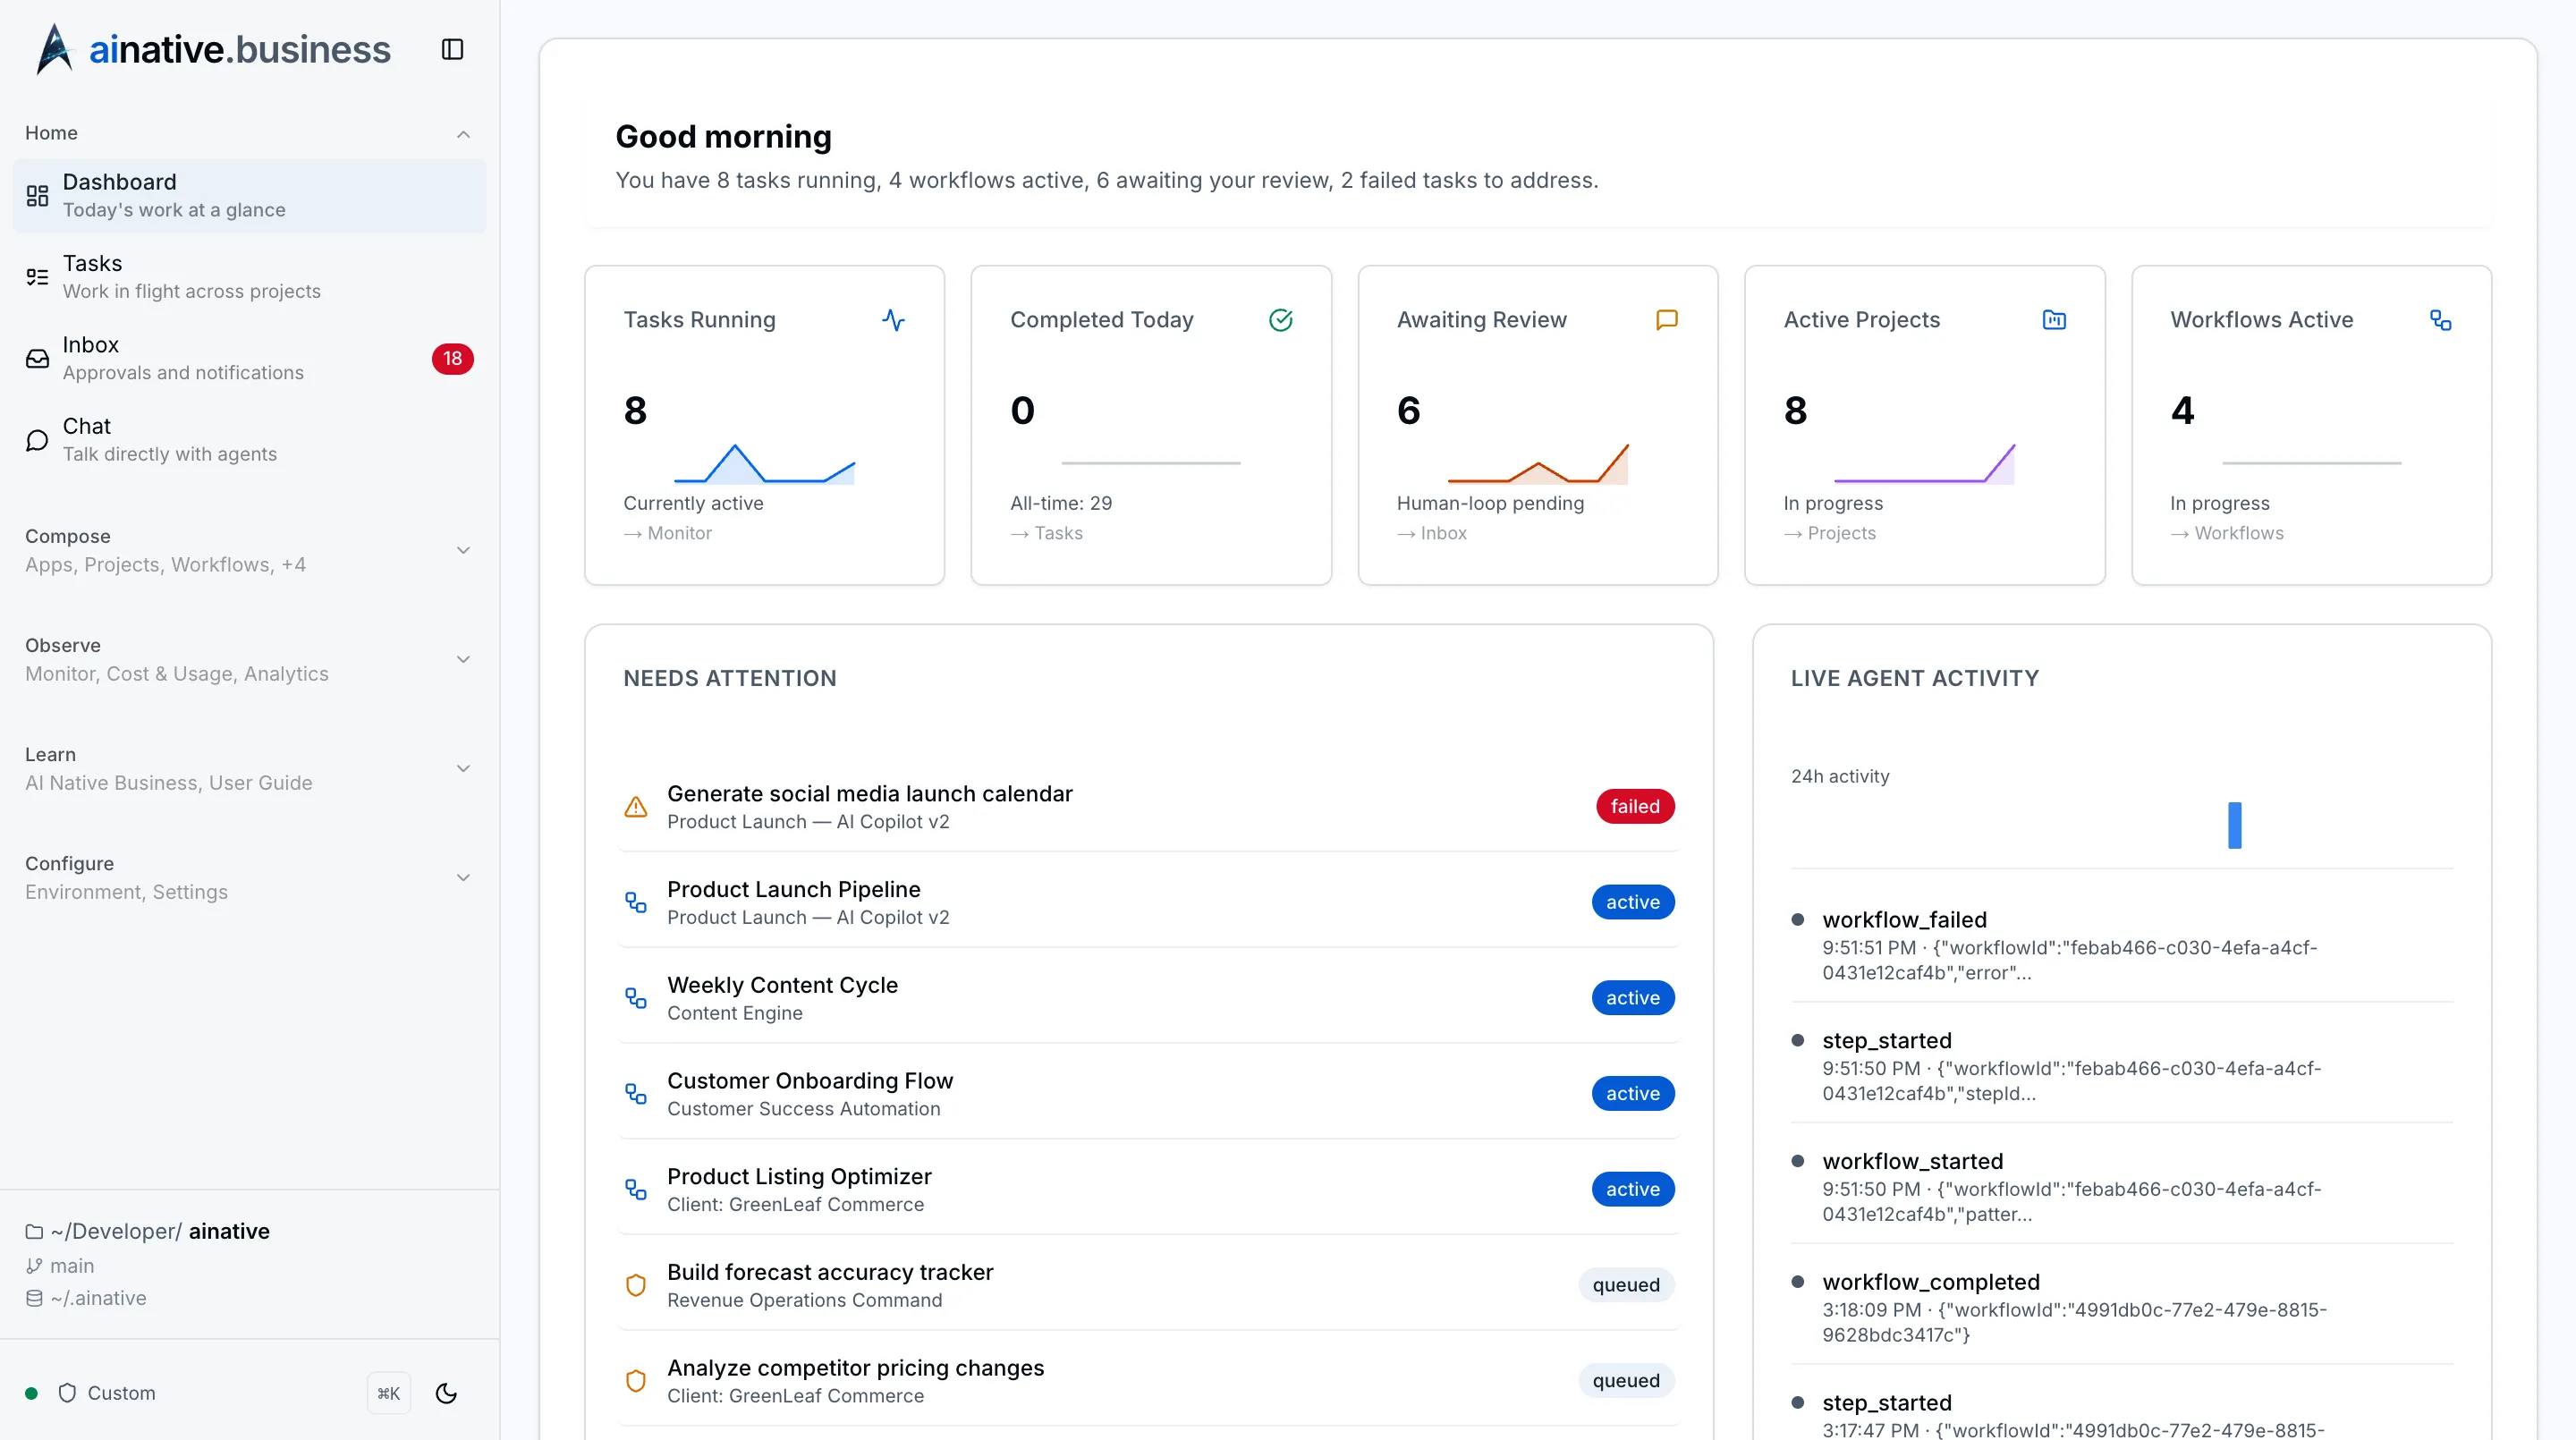Follow the Monitor link under Tasks Running

point(668,534)
